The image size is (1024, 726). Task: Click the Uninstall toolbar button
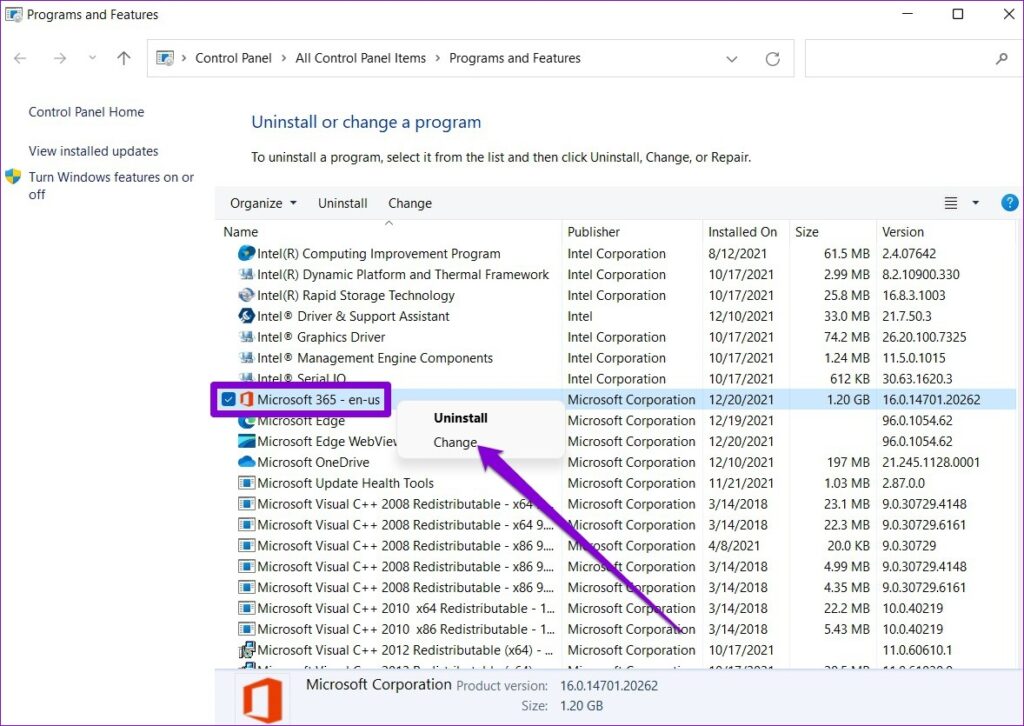(x=342, y=203)
